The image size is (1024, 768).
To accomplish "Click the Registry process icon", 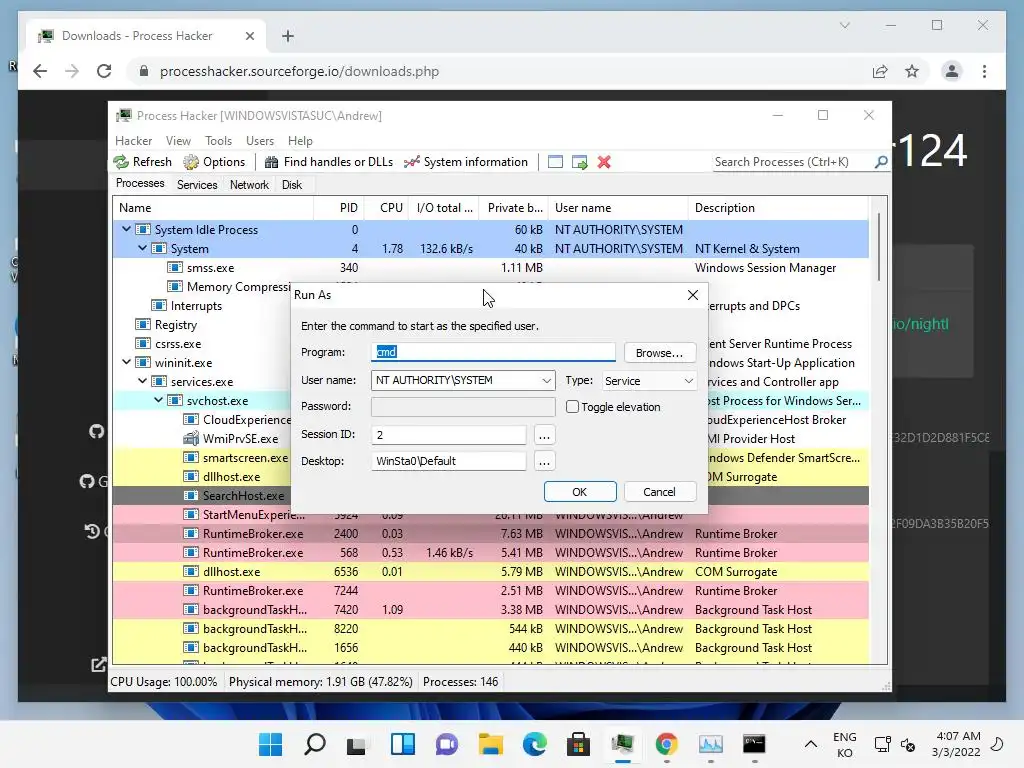I will 142,325.
